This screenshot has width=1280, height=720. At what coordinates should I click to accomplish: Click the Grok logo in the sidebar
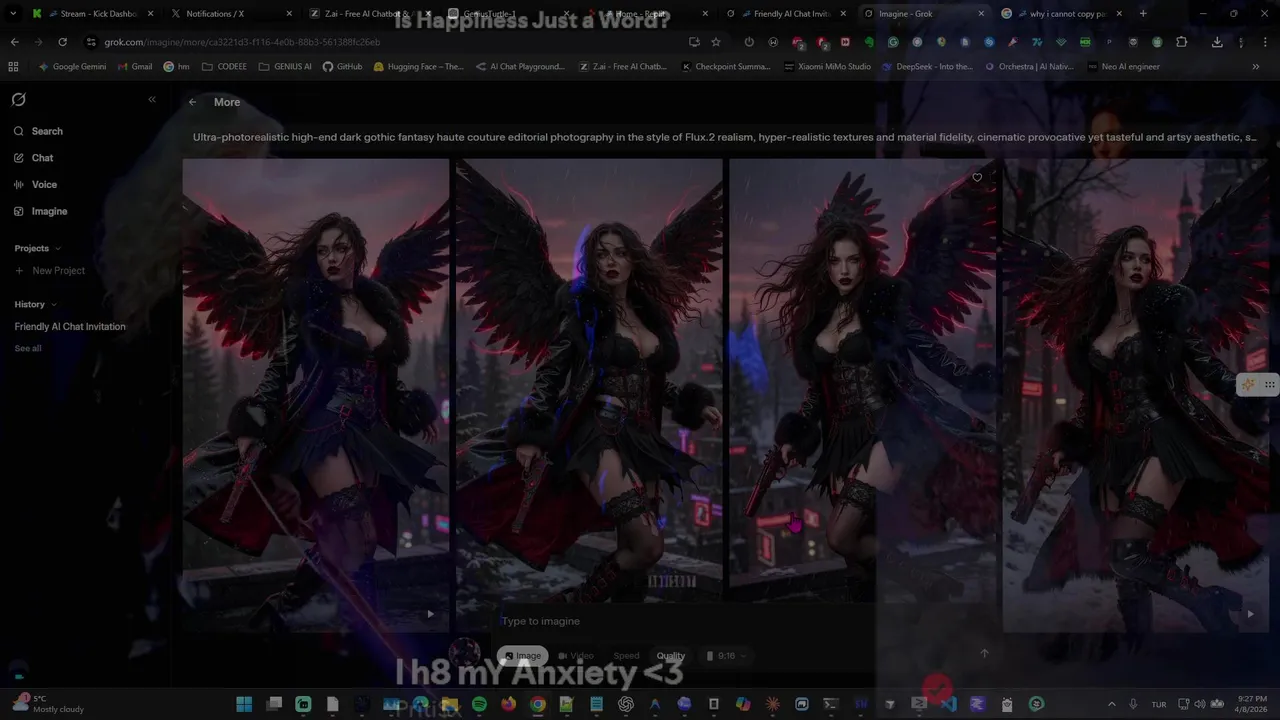tap(18, 100)
